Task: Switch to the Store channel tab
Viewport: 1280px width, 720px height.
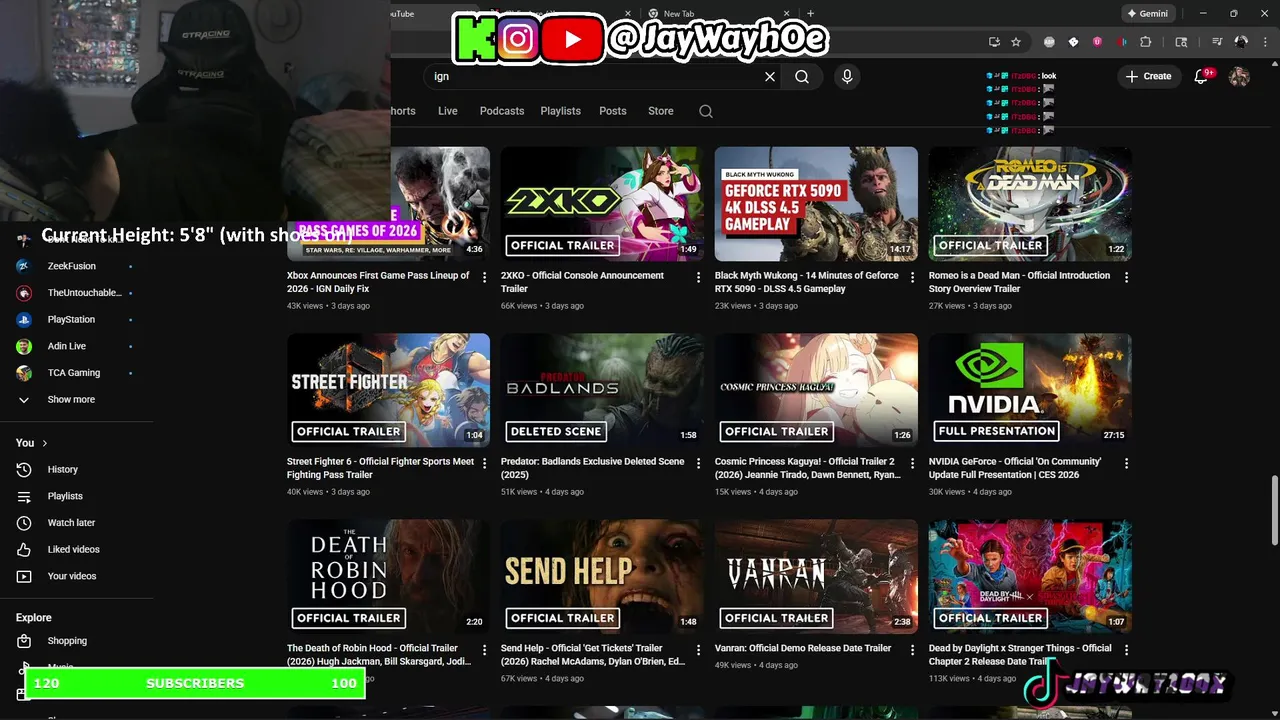Action: (x=661, y=111)
